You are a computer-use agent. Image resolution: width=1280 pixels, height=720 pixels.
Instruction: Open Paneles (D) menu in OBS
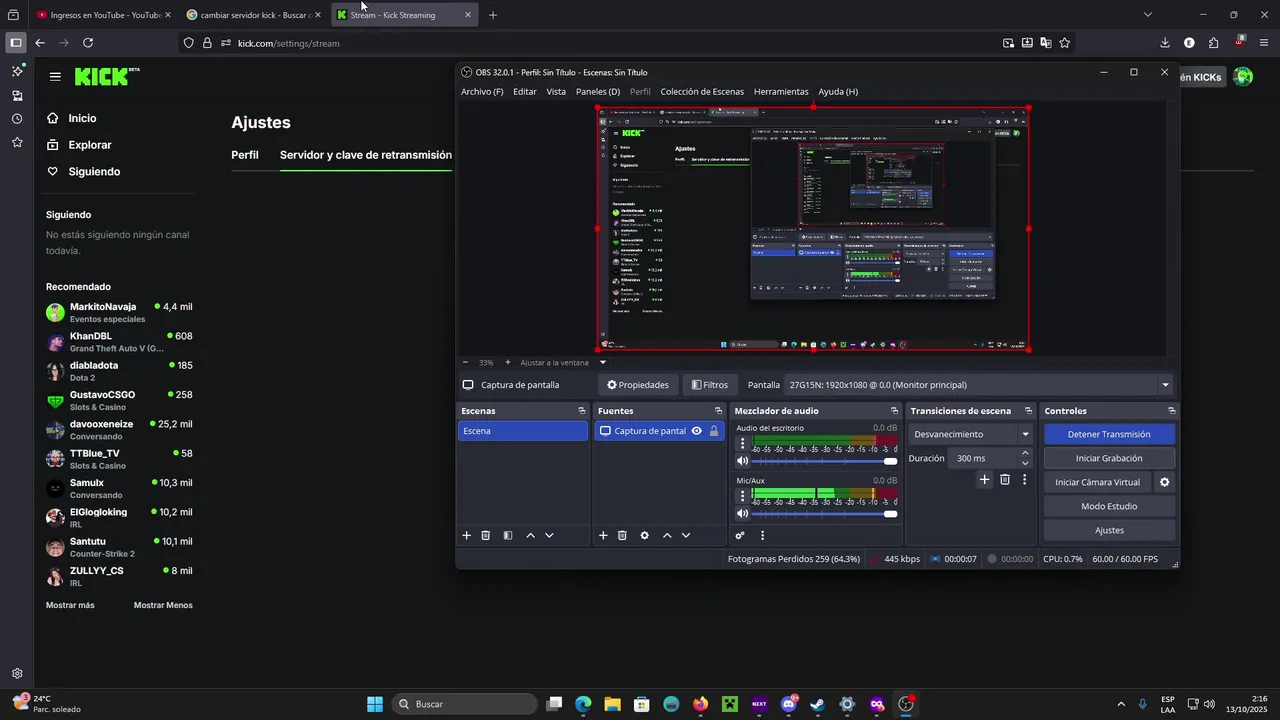[x=598, y=92]
